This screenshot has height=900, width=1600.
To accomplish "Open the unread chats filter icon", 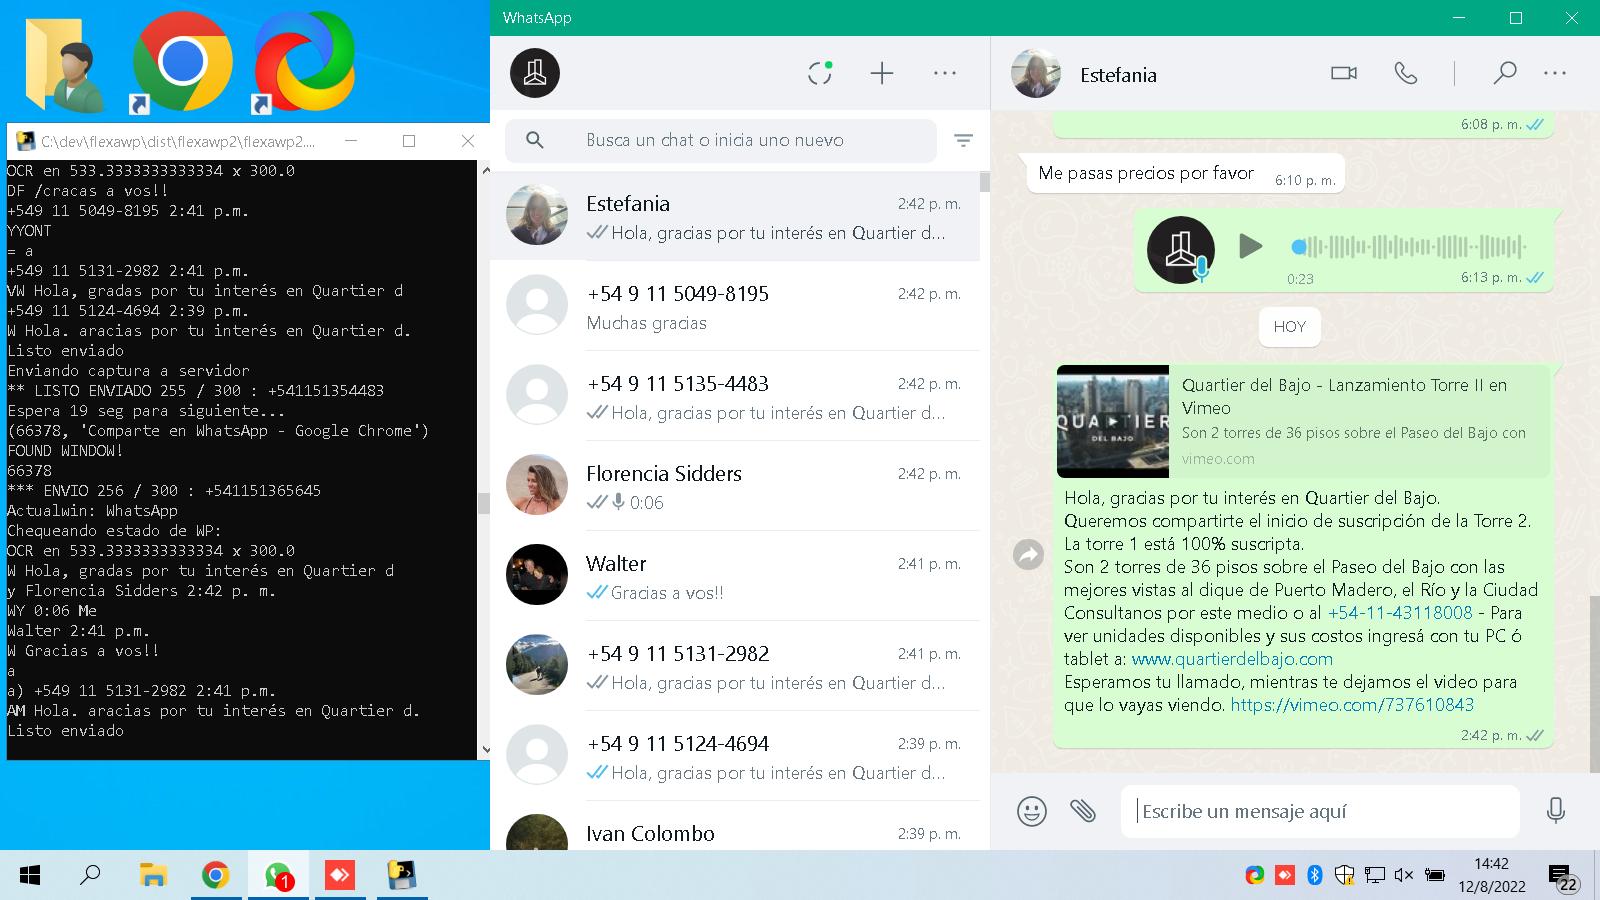I will point(963,141).
